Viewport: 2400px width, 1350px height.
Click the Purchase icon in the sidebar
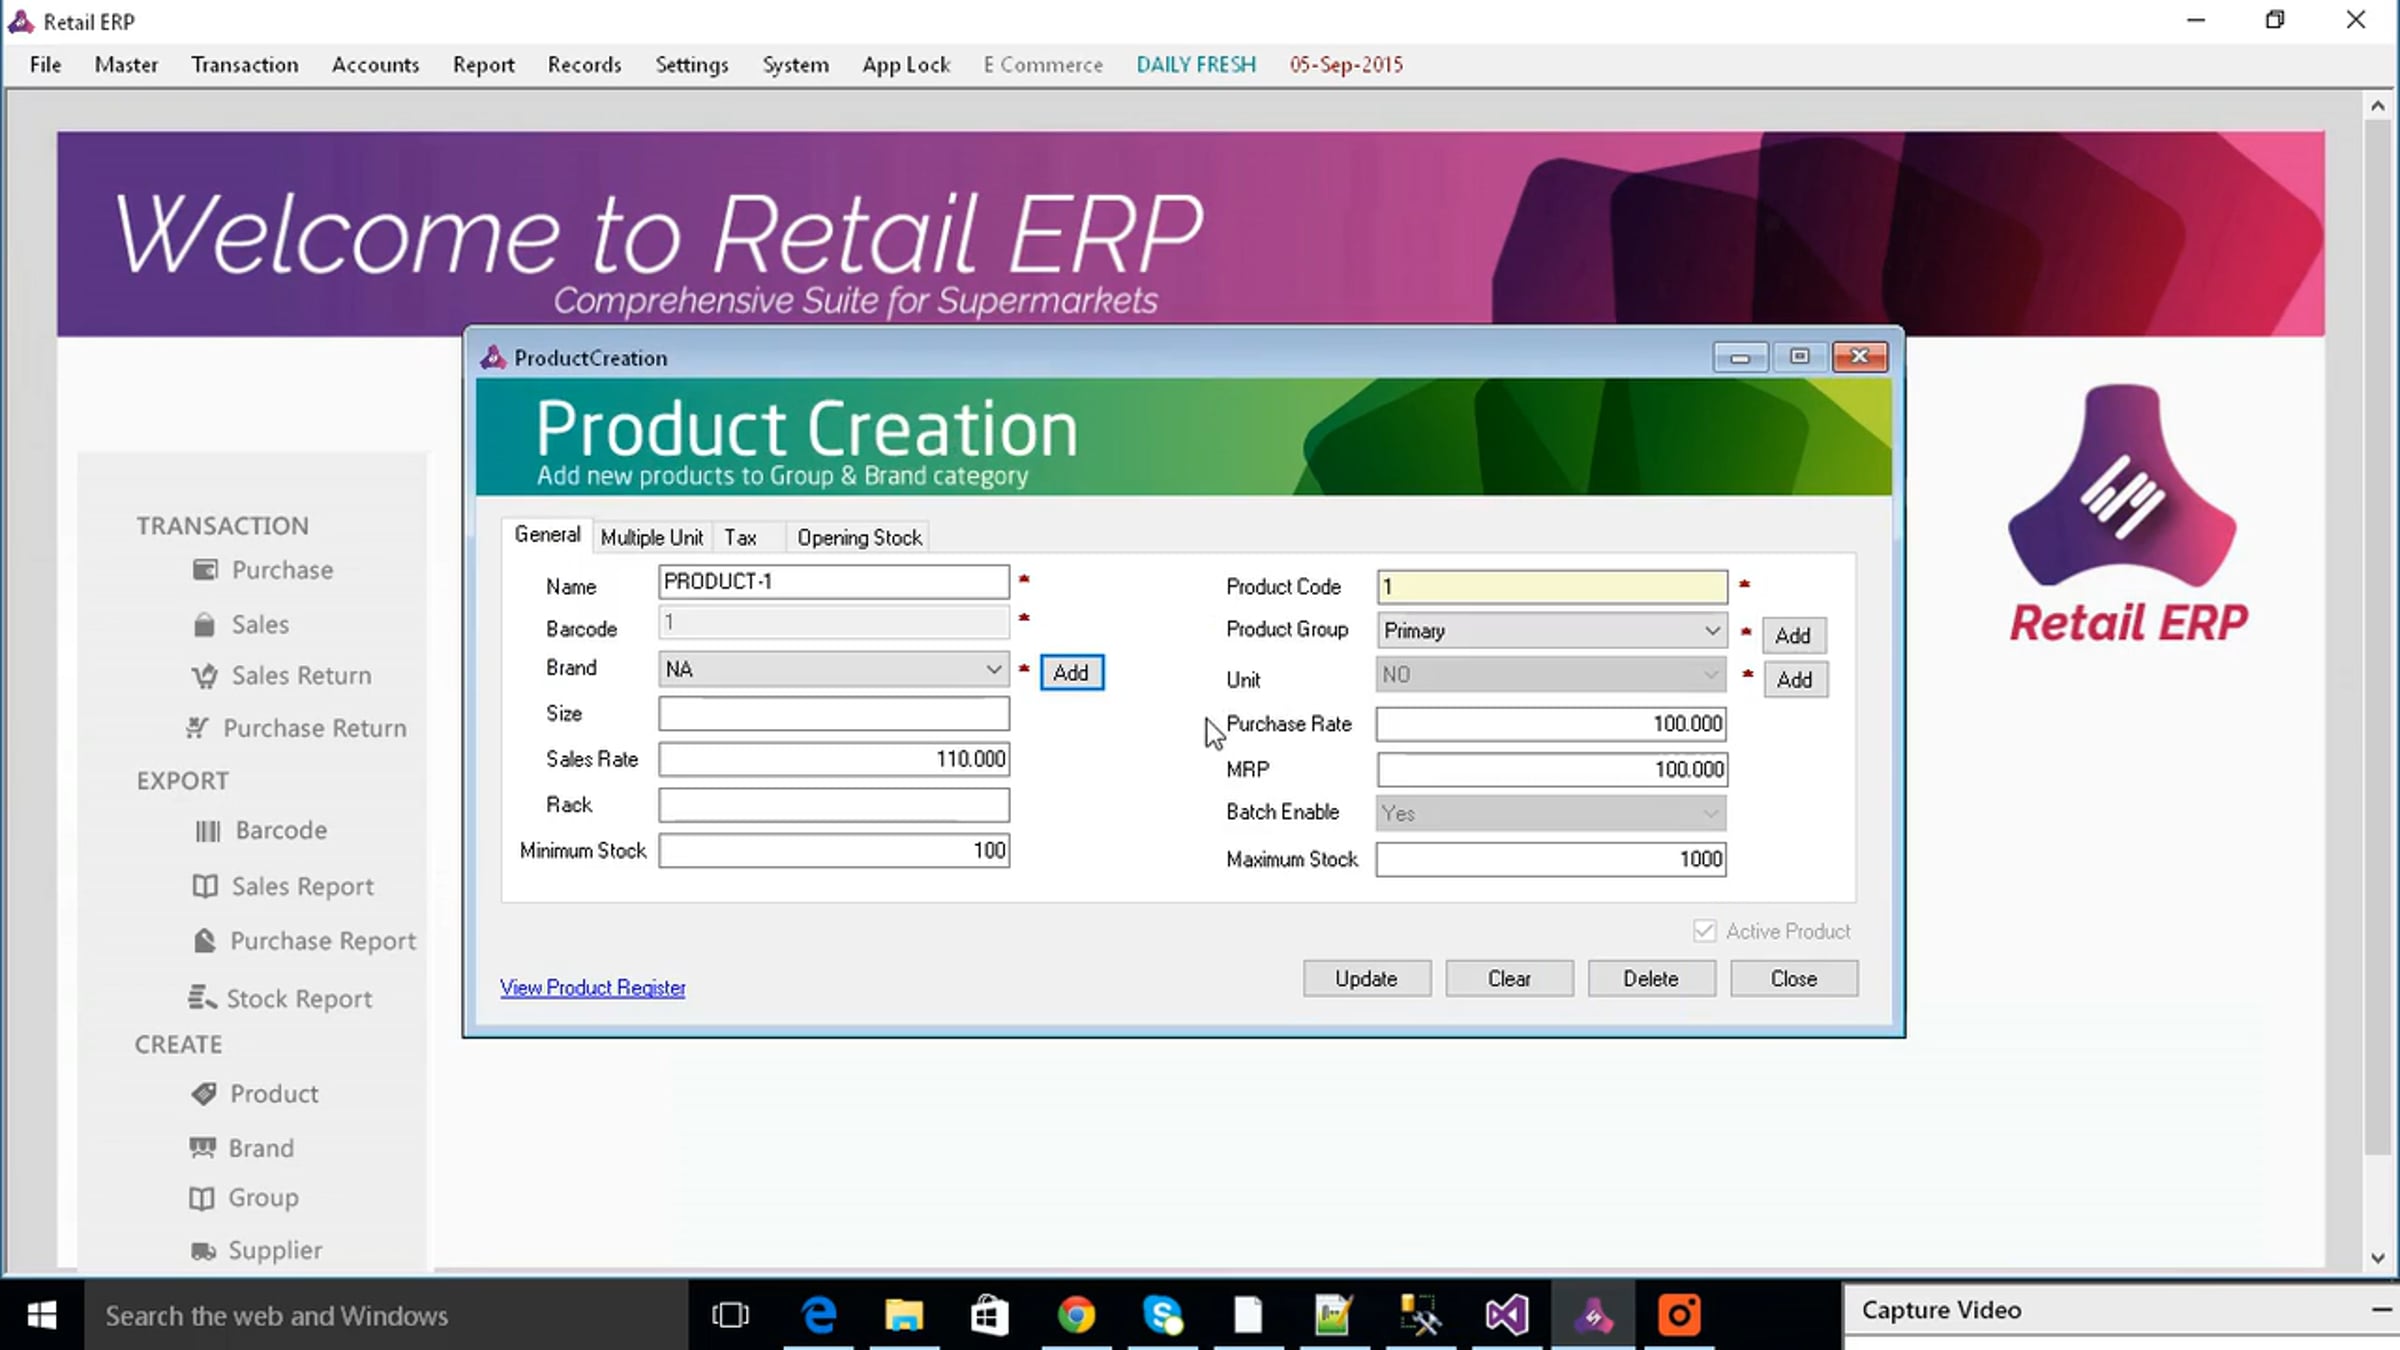tap(205, 570)
